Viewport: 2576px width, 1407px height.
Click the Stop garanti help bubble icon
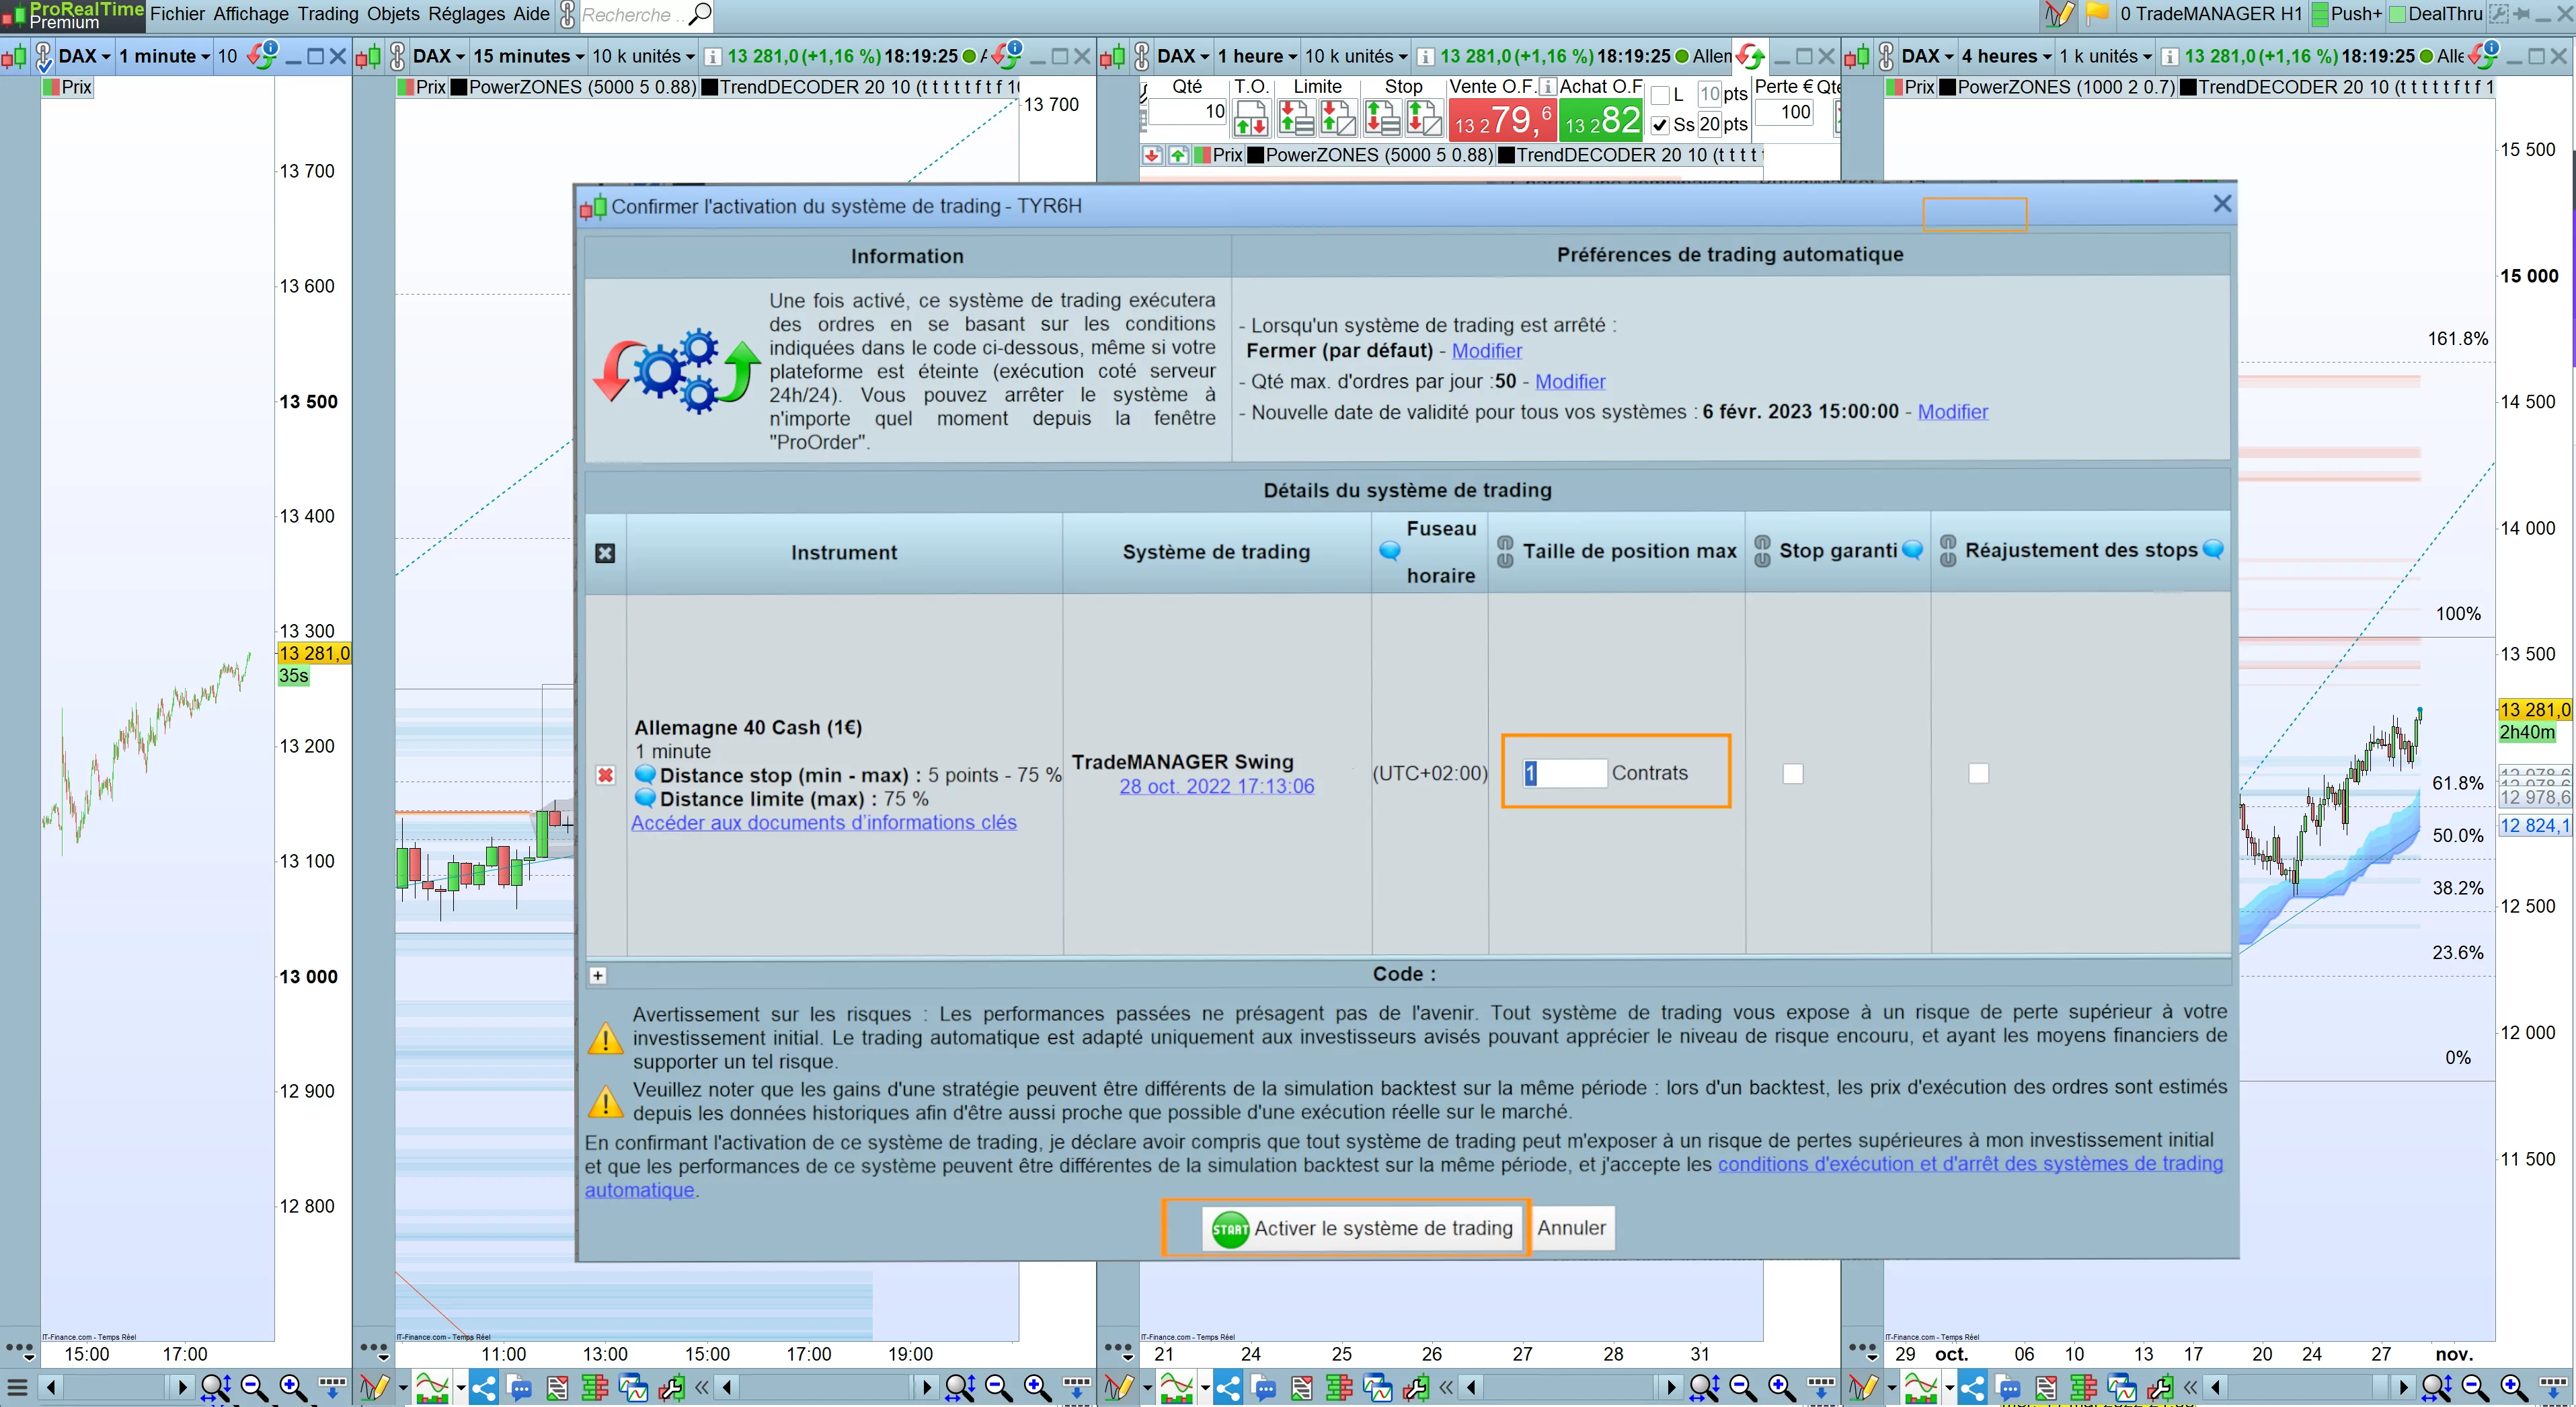[1912, 550]
